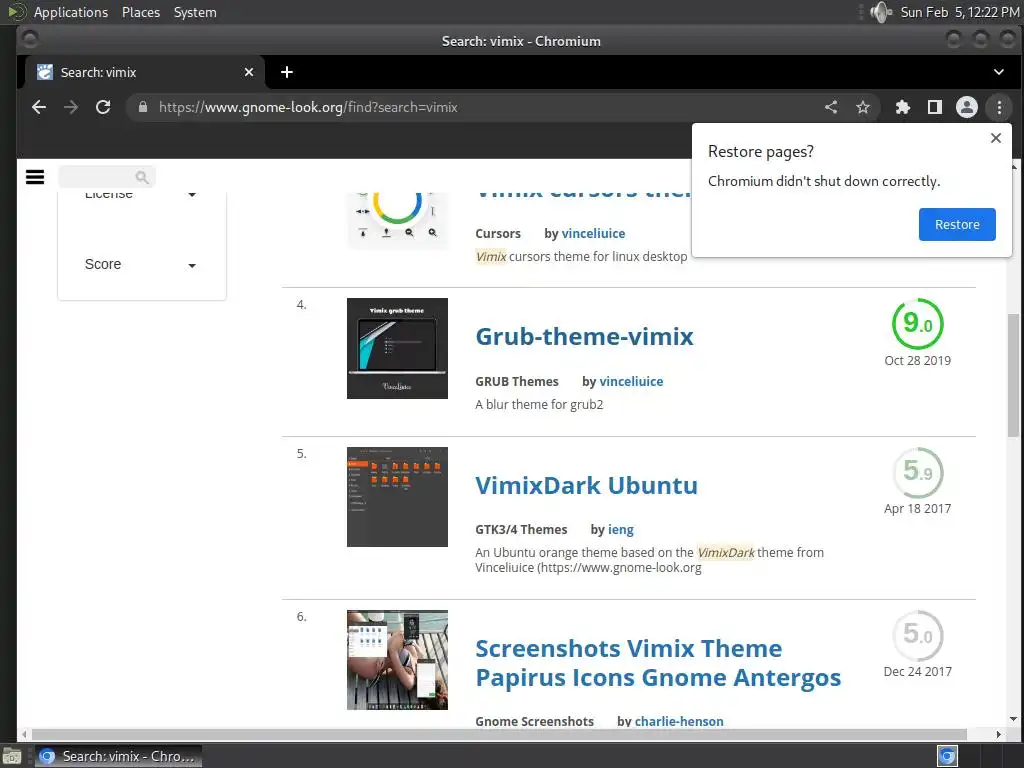Click the workspace switcher icon
This screenshot has width=1024, height=768.
click(947, 756)
